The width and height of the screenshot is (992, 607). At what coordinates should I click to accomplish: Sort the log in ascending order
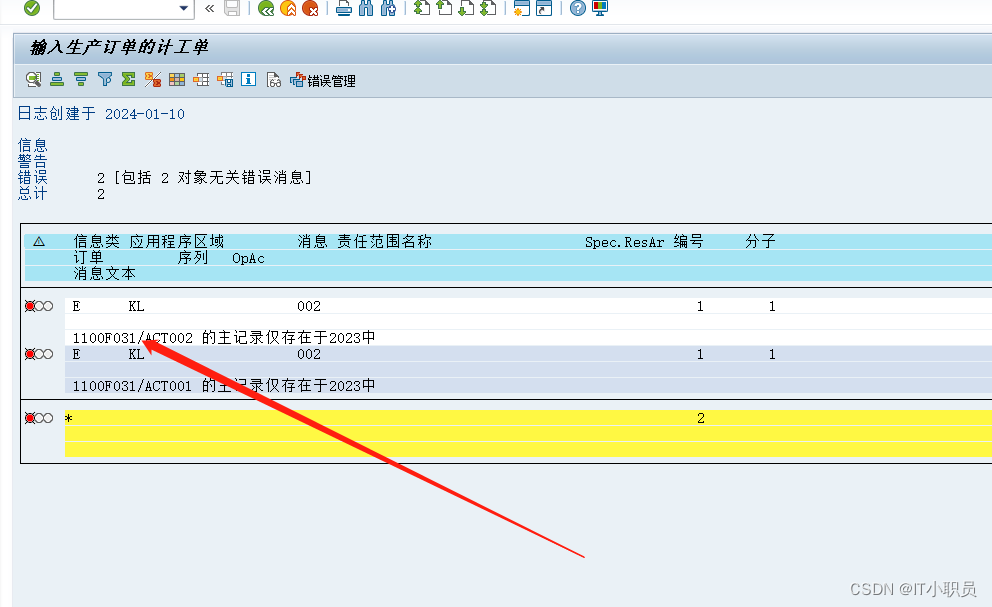57,79
